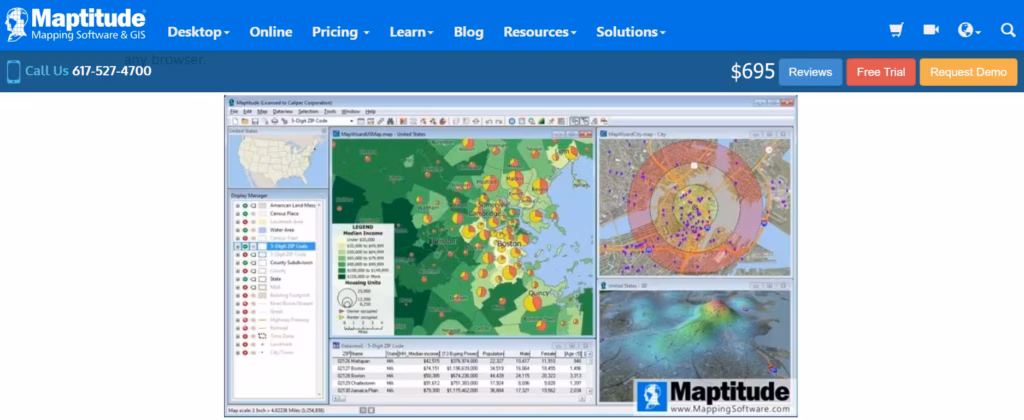Click the Landmark Area yellow style swatch
This screenshot has width=1024, height=420.
[263, 222]
